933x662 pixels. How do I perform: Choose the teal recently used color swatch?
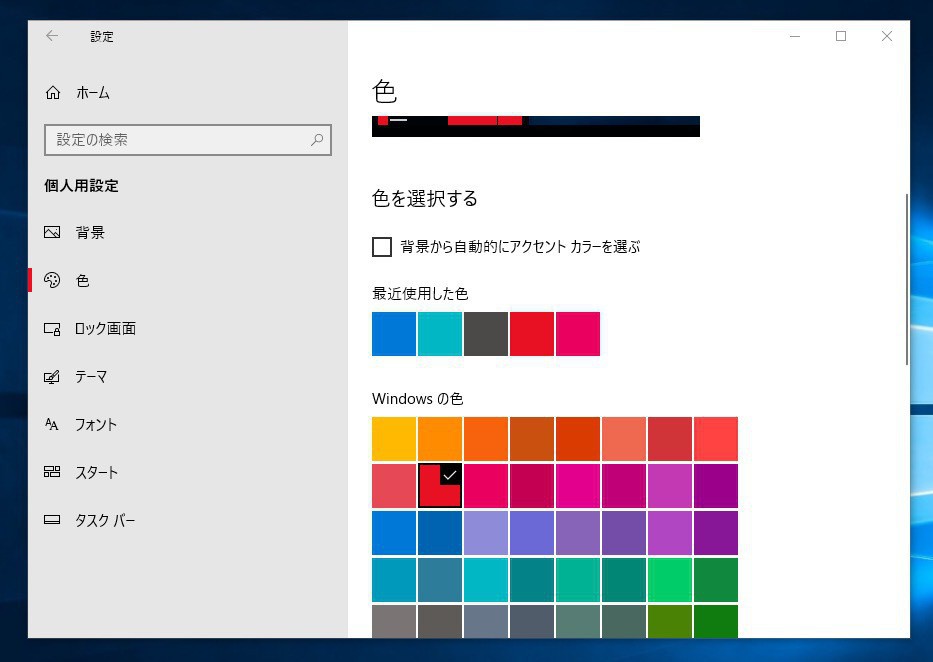(x=439, y=334)
